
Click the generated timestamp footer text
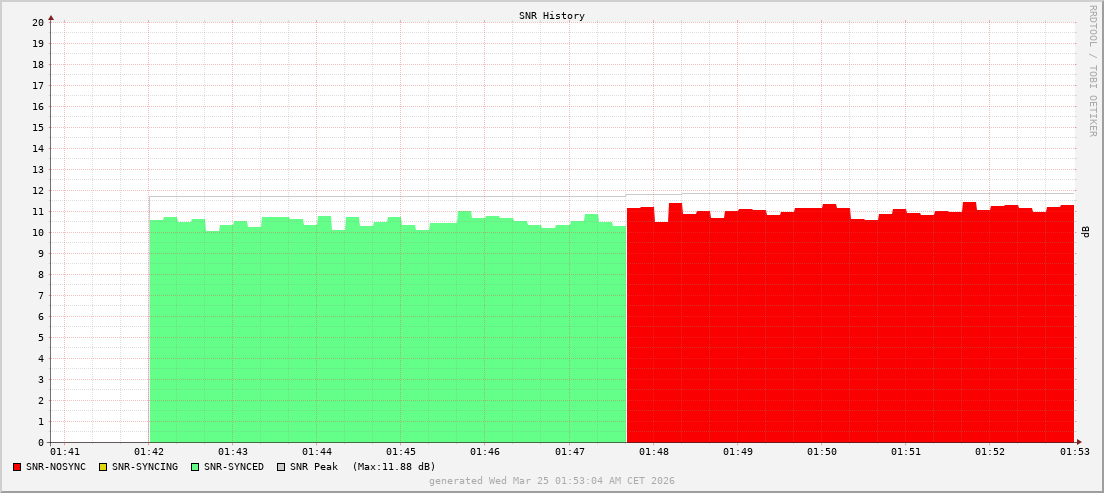pyautogui.click(x=552, y=481)
